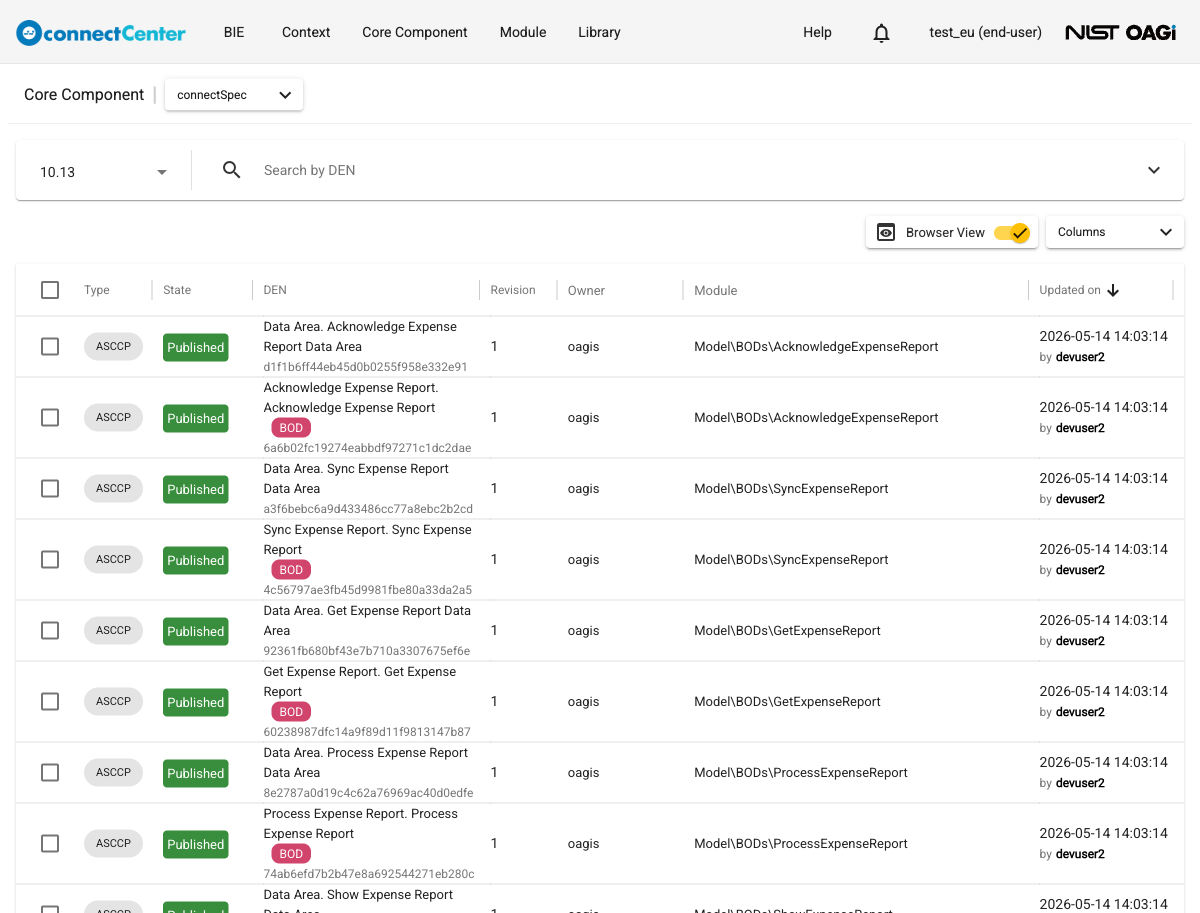This screenshot has width=1200, height=913.
Task: Click the Revision column header
Action: pos(513,290)
